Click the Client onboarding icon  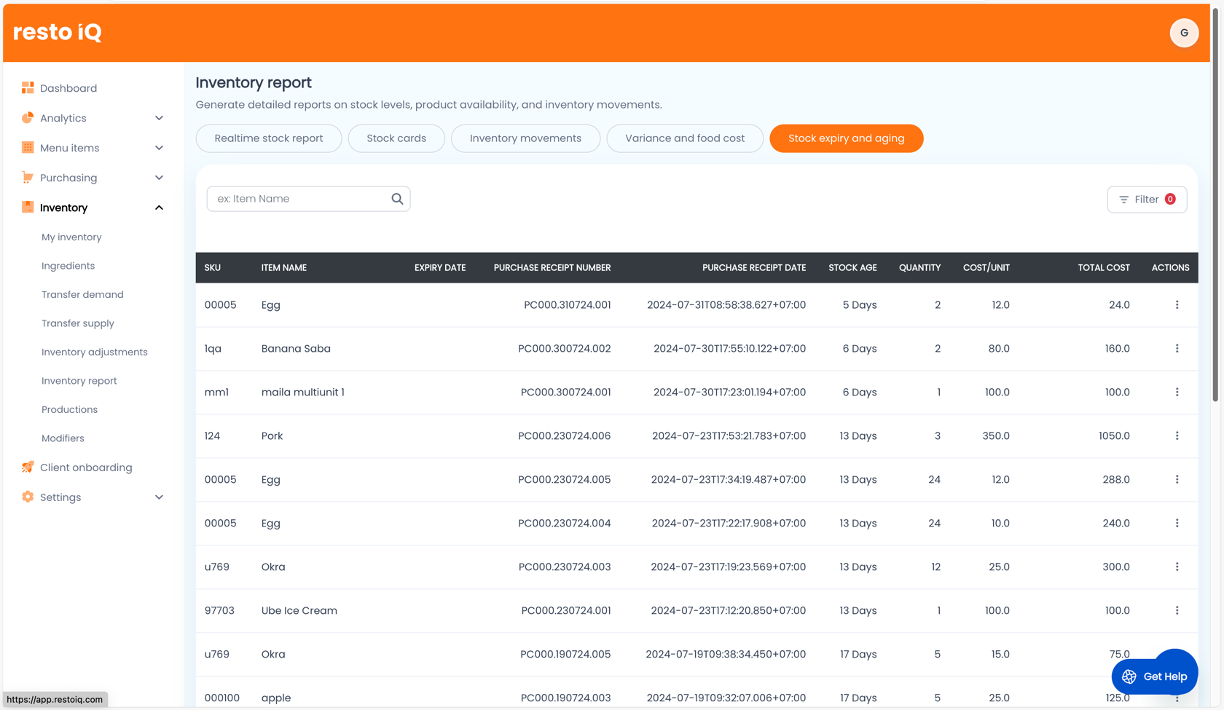click(x=28, y=467)
